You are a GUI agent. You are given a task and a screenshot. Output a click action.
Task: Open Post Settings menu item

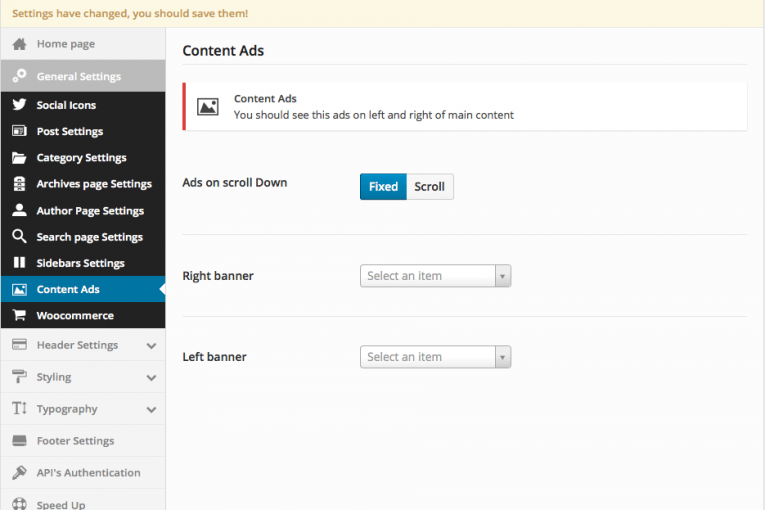coord(83,131)
